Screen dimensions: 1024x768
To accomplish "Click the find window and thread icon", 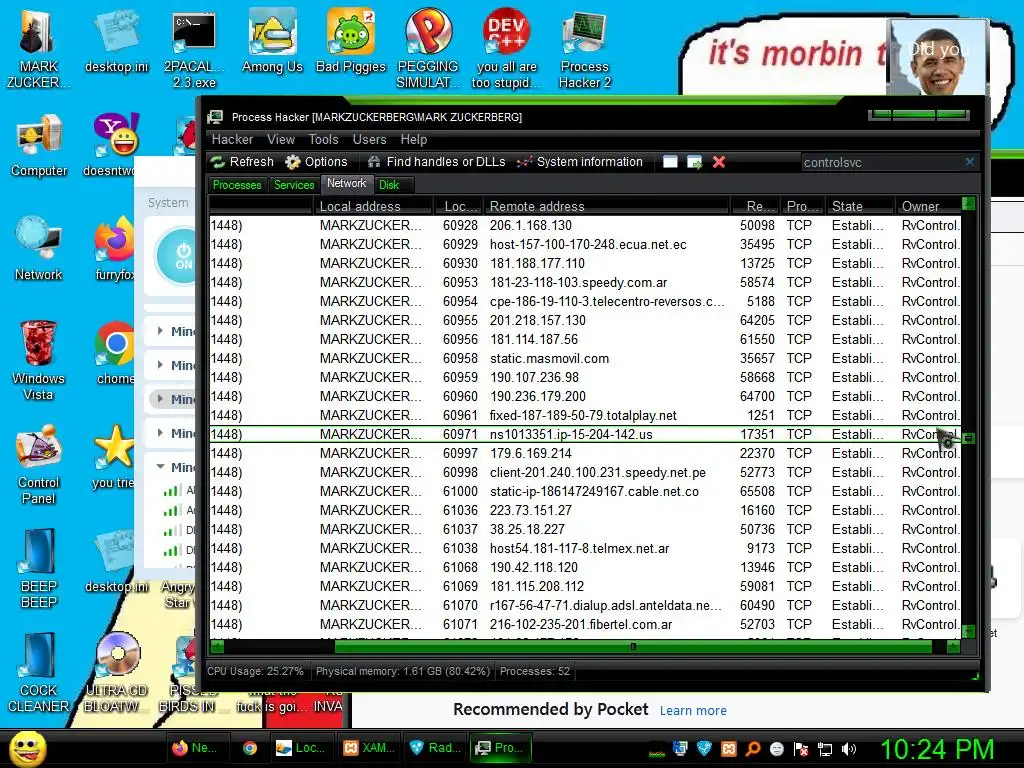I will pyautogui.click(x=694, y=162).
